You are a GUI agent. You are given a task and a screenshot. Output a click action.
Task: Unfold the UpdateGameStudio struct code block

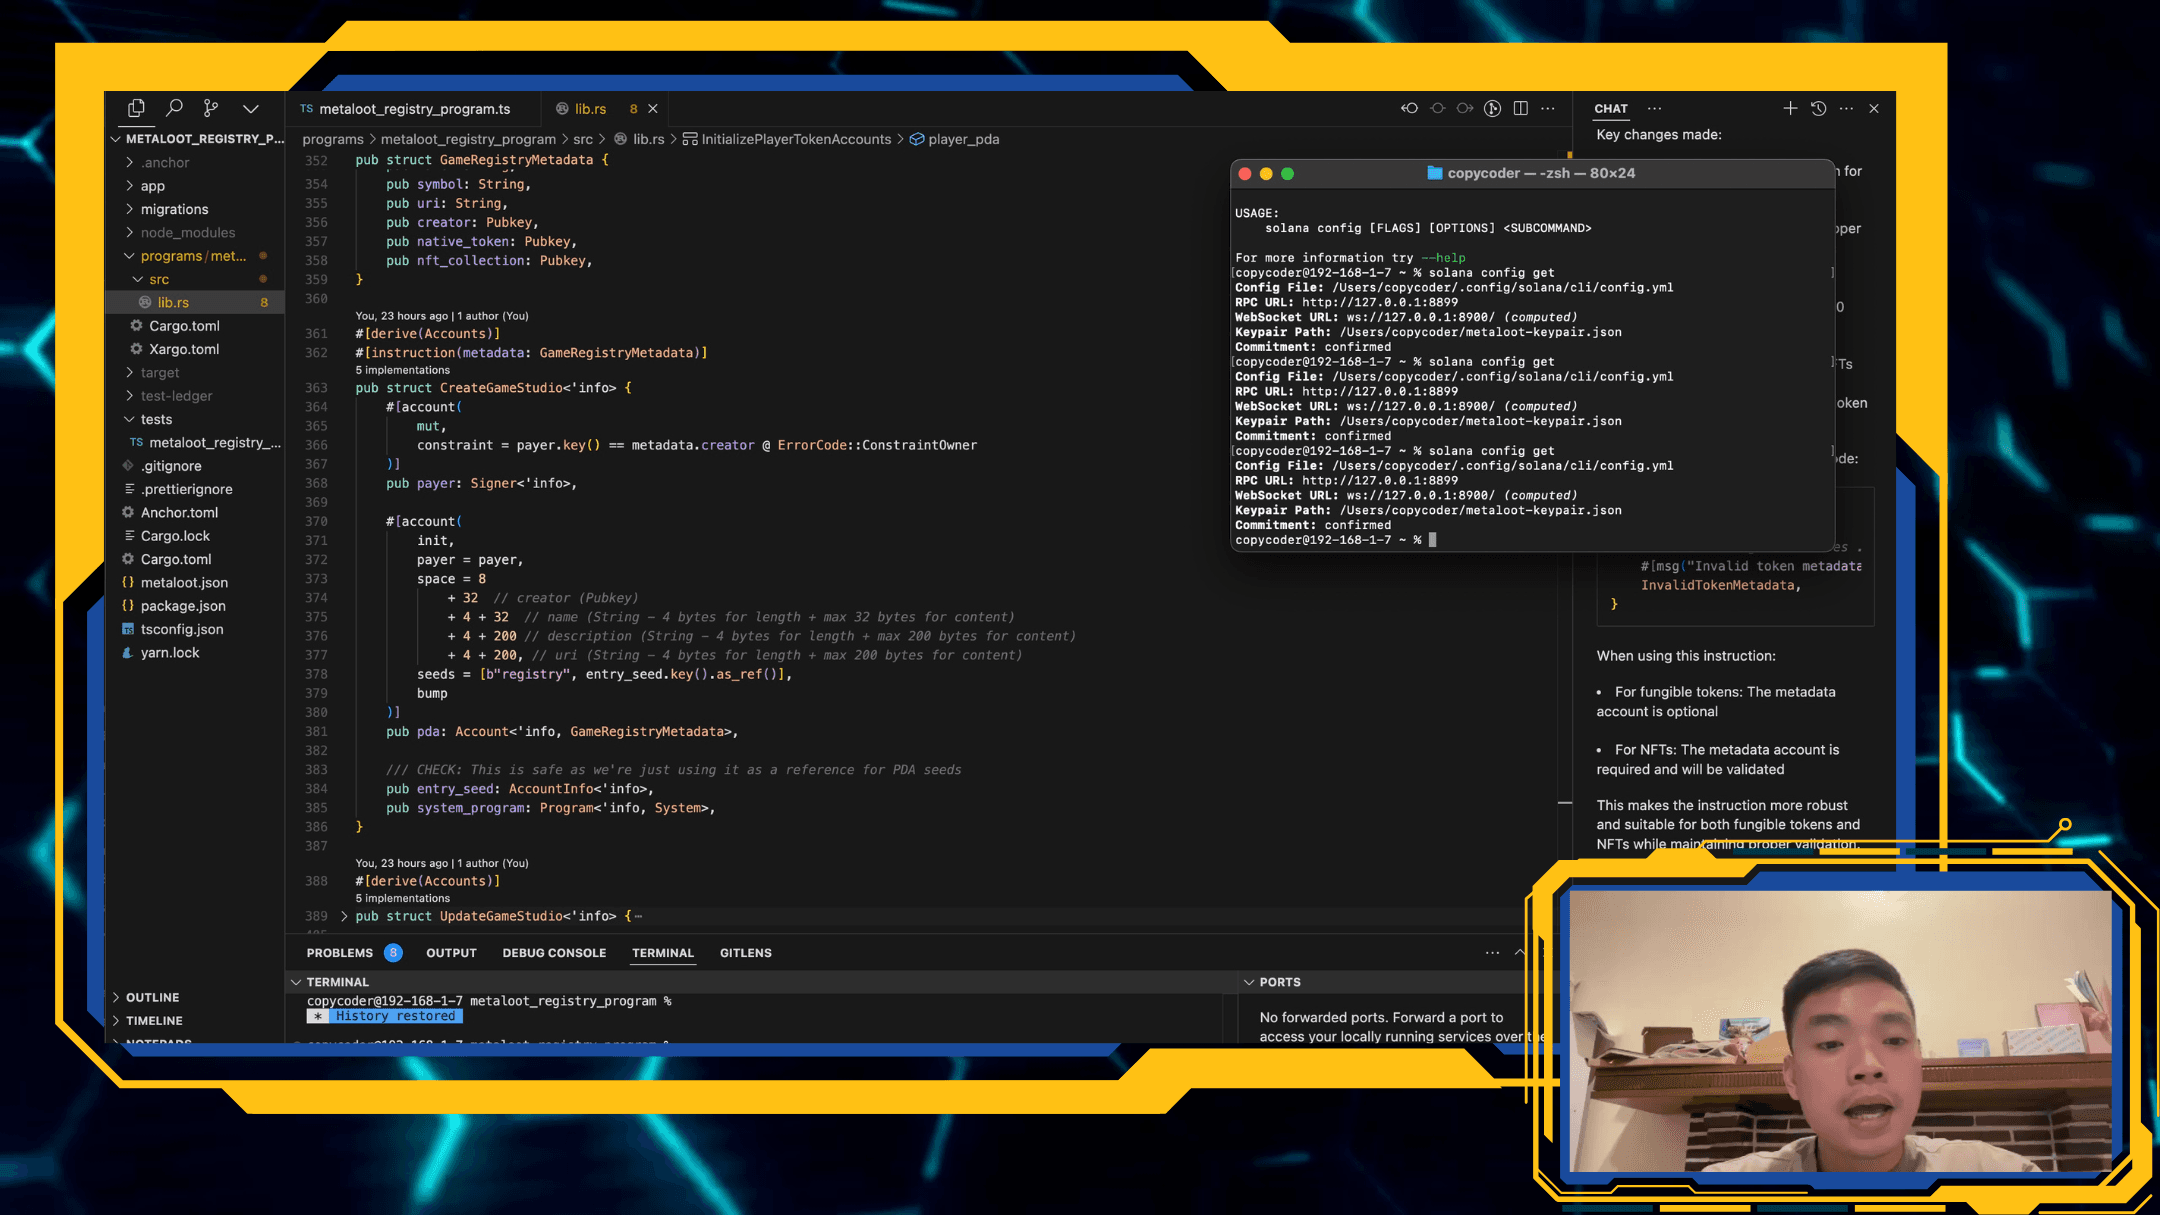coord(344,916)
